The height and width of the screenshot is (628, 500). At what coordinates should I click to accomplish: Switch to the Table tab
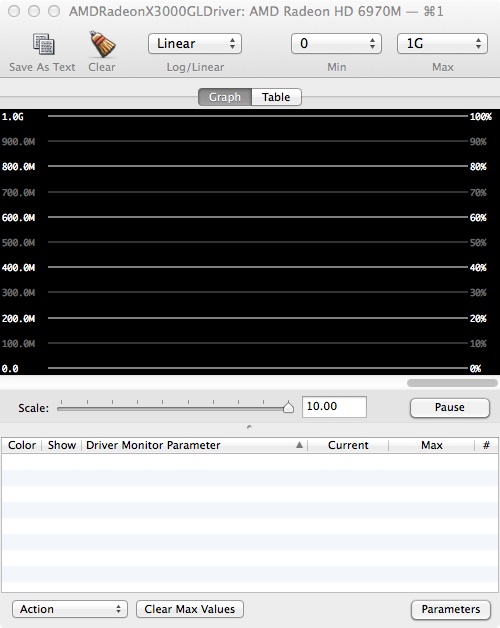276,97
